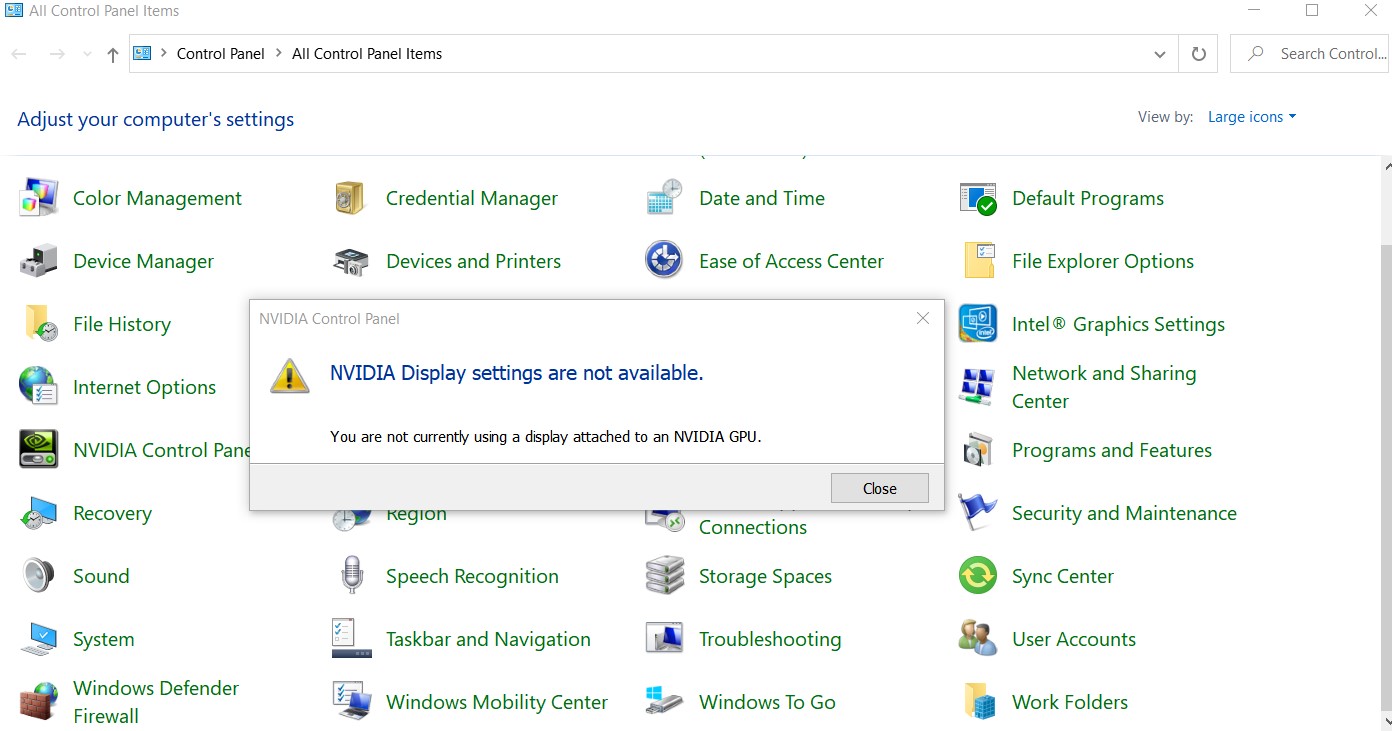The width and height of the screenshot is (1392, 731).
Task: Select All Control Panel Items breadcrumb
Action: (x=367, y=54)
